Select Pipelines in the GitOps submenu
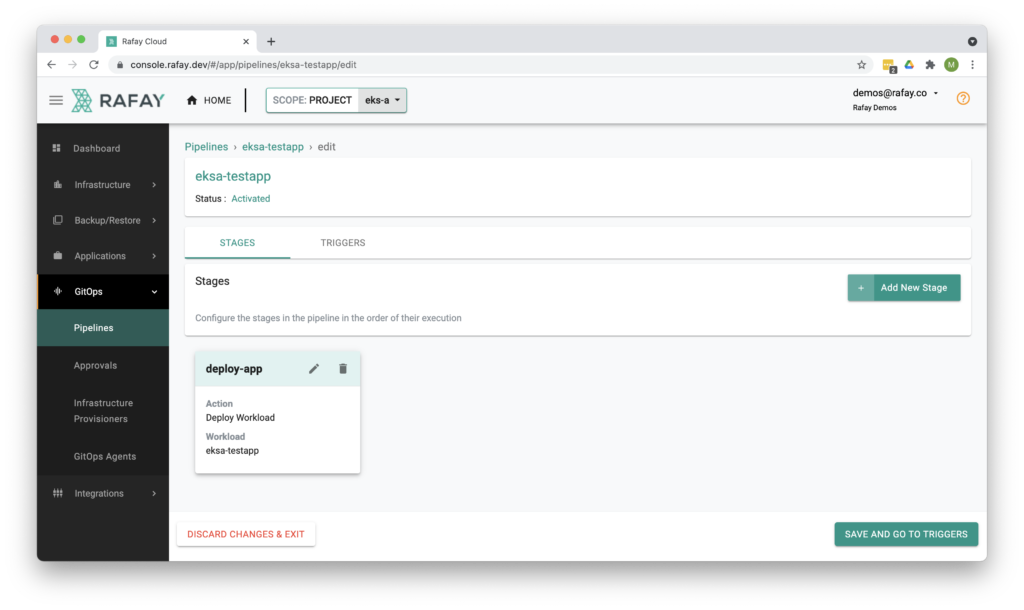Image resolution: width=1024 pixels, height=610 pixels. tap(103, 328)
